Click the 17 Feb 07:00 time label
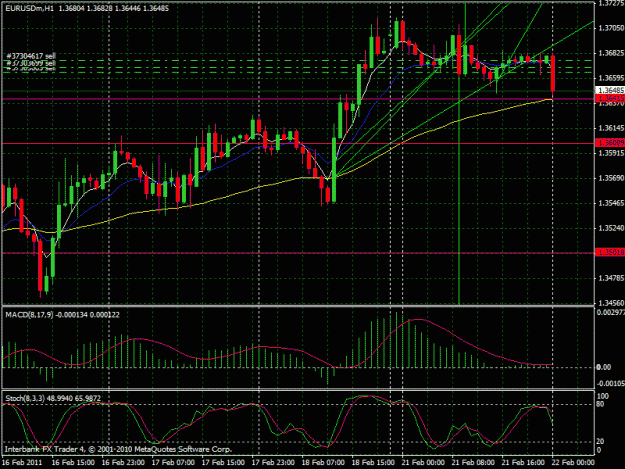 (173, 463)
